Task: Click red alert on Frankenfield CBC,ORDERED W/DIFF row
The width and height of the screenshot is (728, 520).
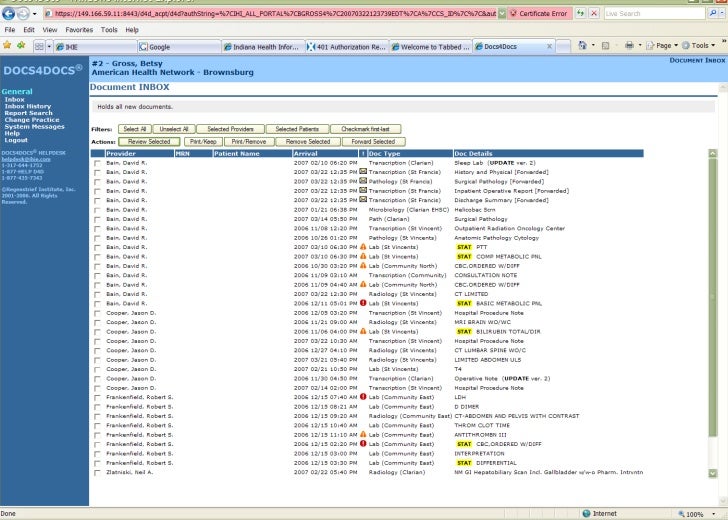Action: [x=363, y=443]
